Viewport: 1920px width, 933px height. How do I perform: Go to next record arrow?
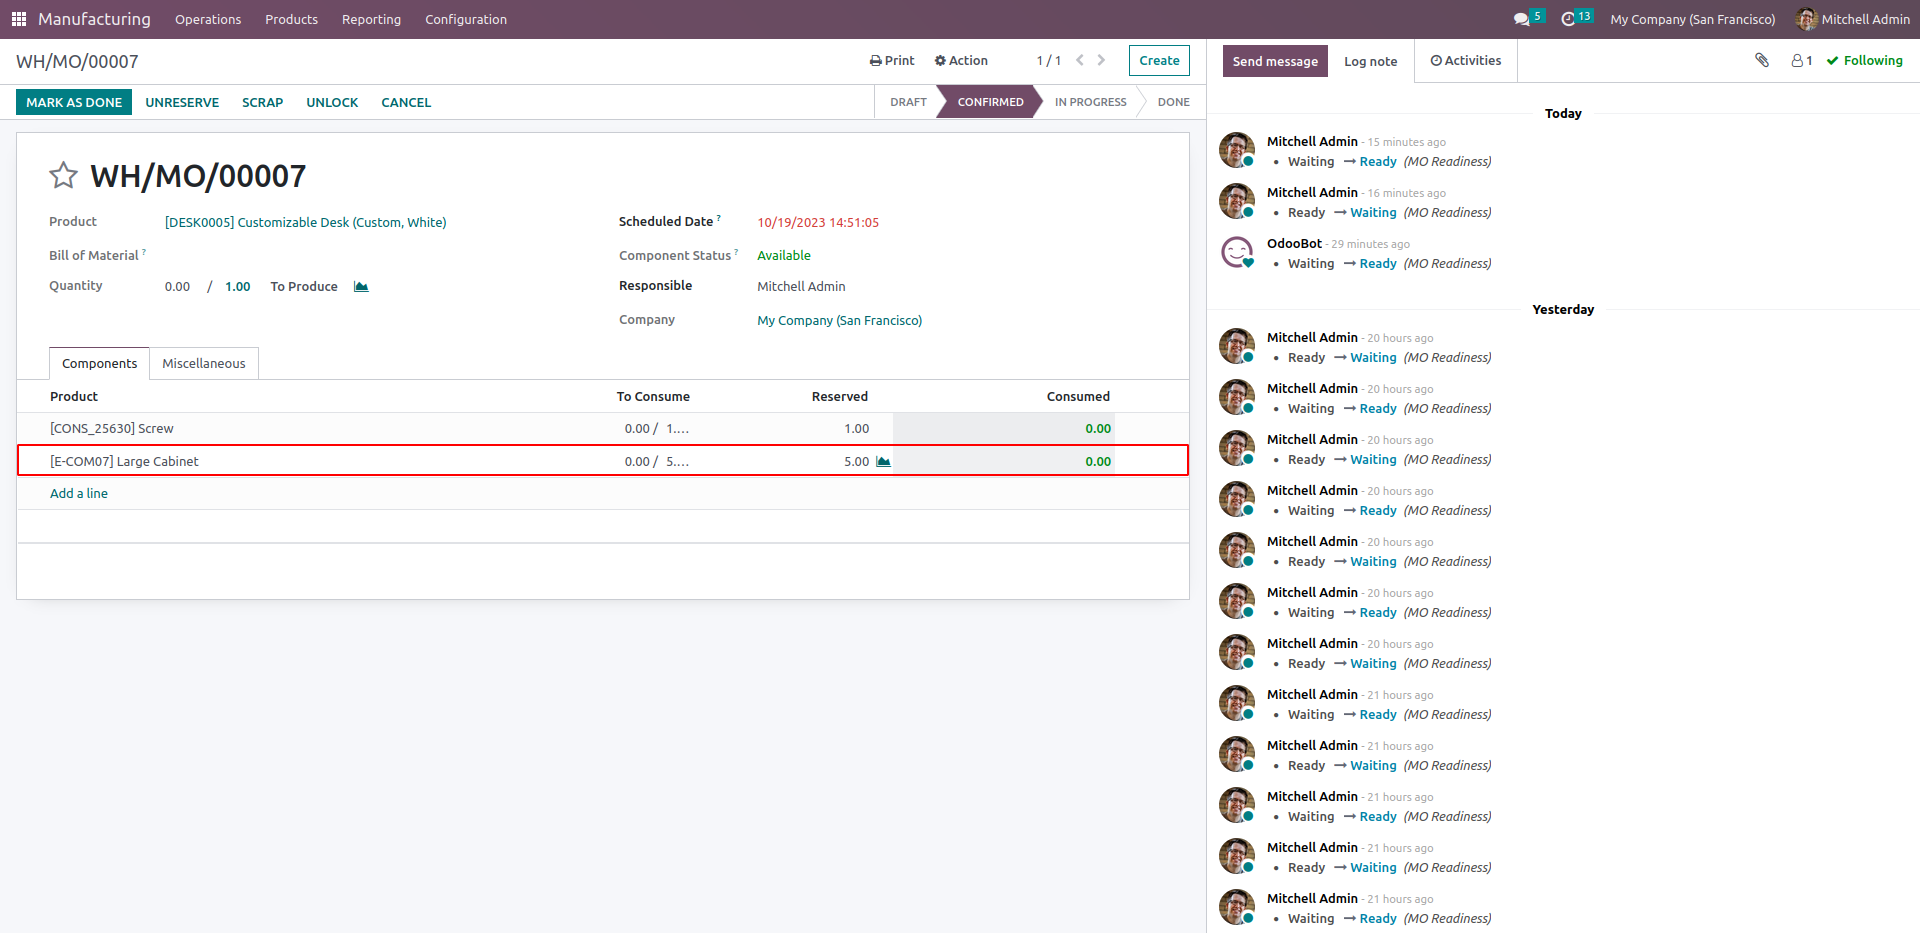click(x=1101, y=60)
